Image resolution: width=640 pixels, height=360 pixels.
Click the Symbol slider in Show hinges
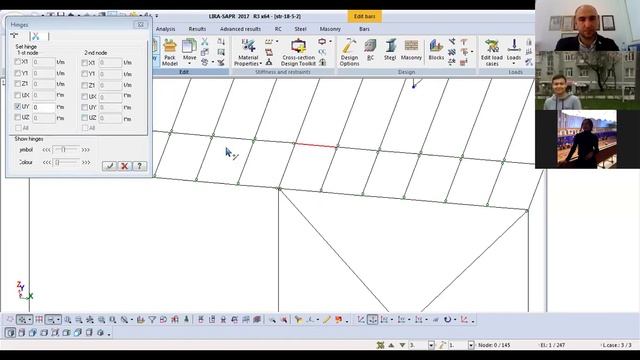pos(66,150)
